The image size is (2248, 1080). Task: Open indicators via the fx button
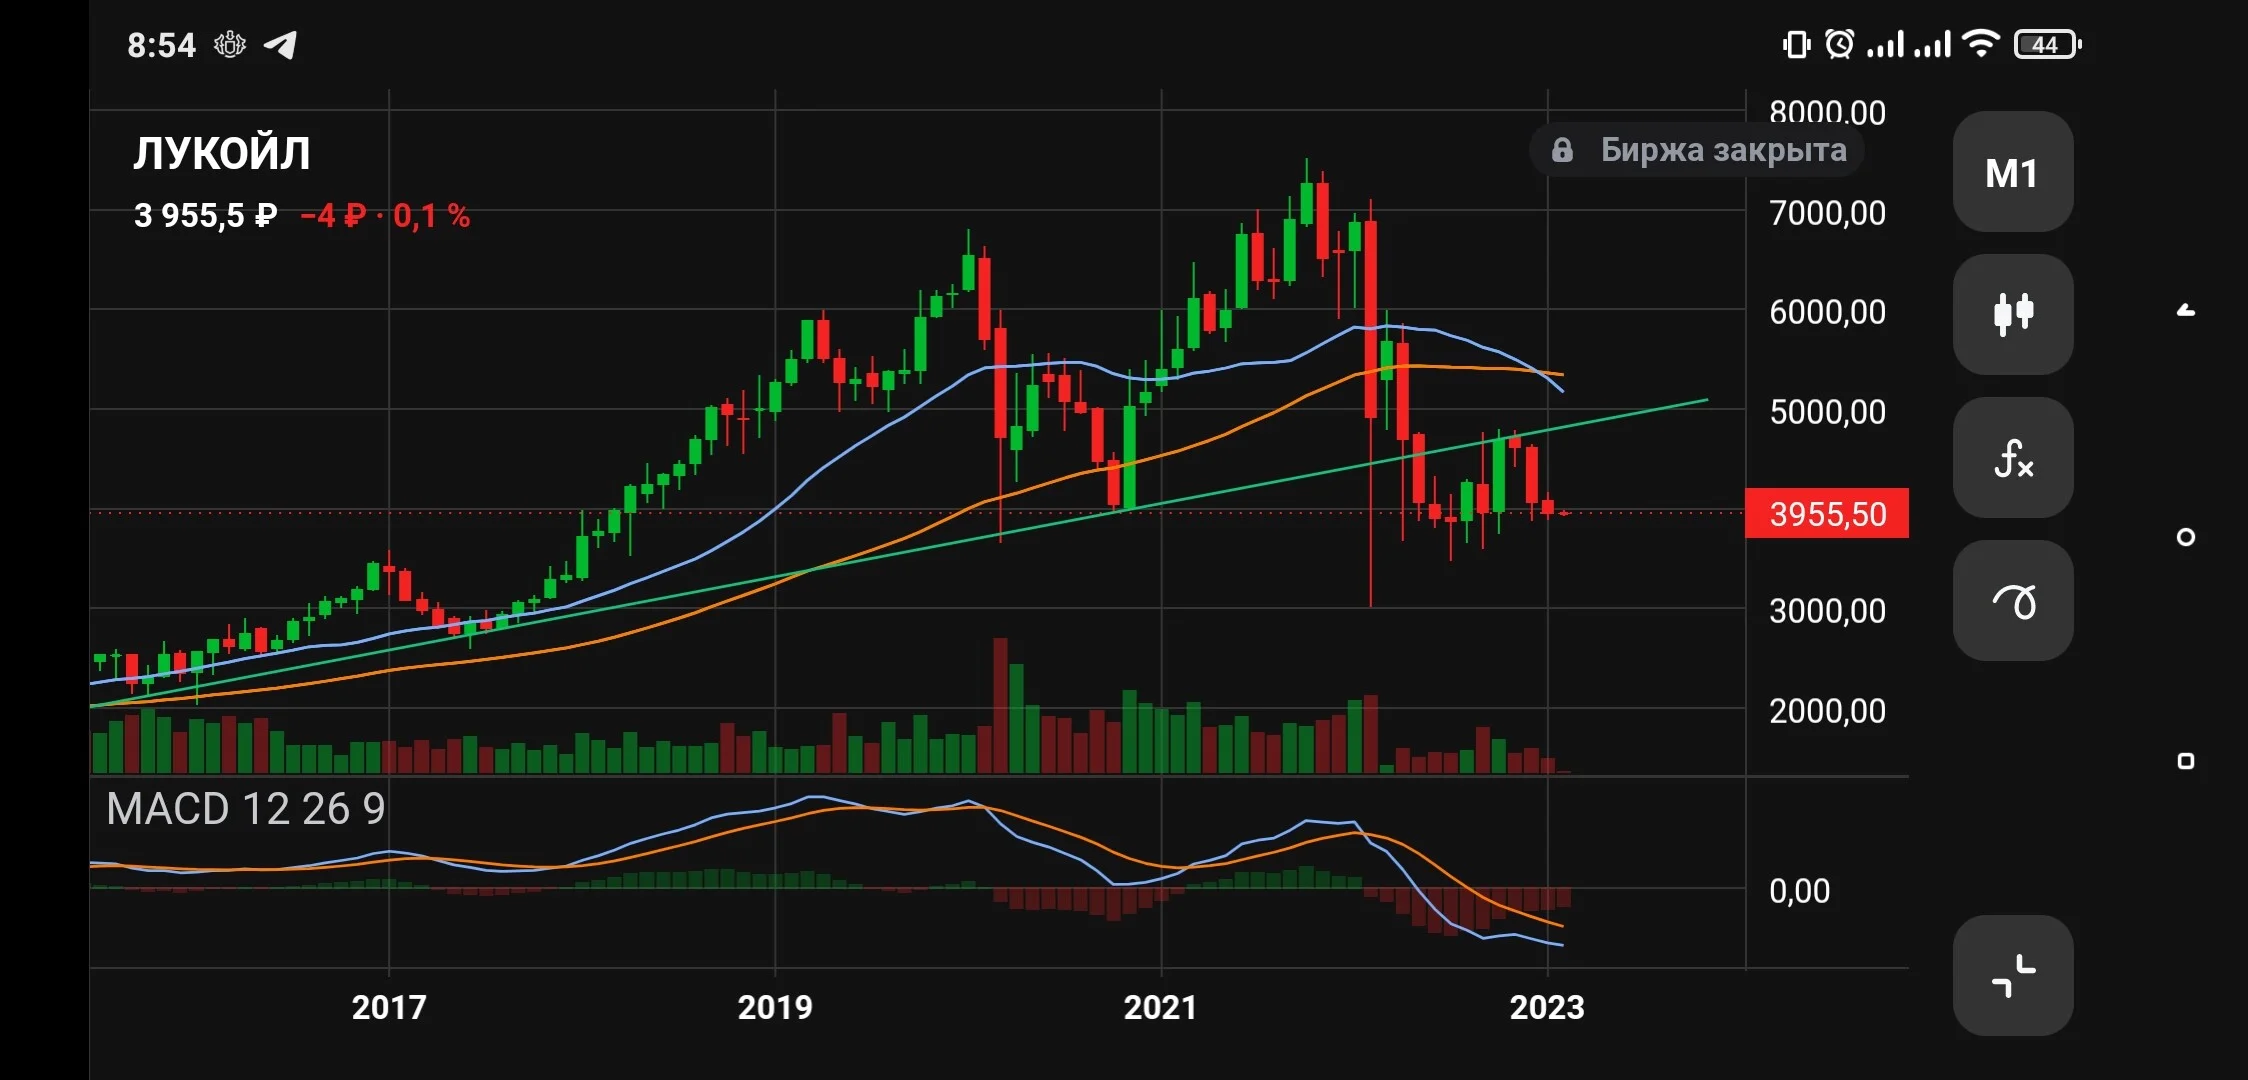click(x=2012, y=458)
